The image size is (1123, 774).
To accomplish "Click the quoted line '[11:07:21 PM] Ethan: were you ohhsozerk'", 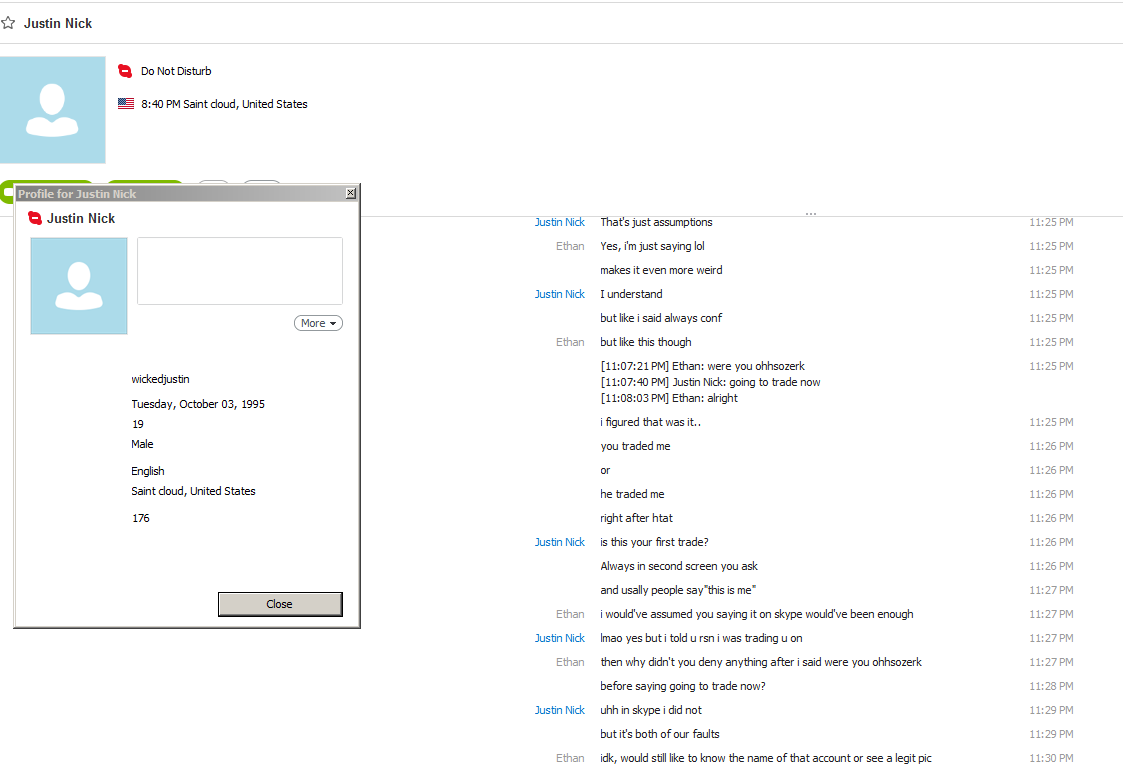I will coord(703,366).
